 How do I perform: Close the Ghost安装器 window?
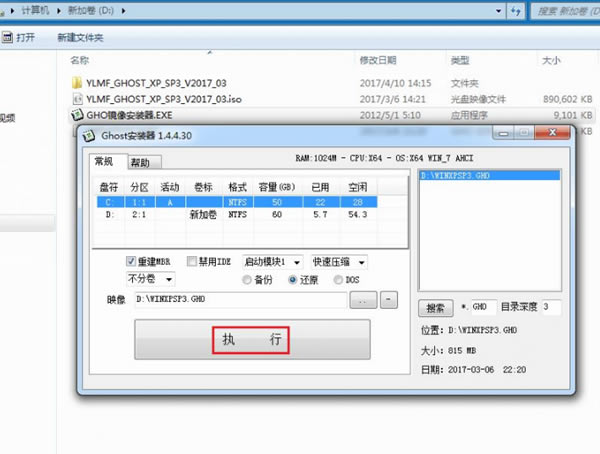click(553, 133)
